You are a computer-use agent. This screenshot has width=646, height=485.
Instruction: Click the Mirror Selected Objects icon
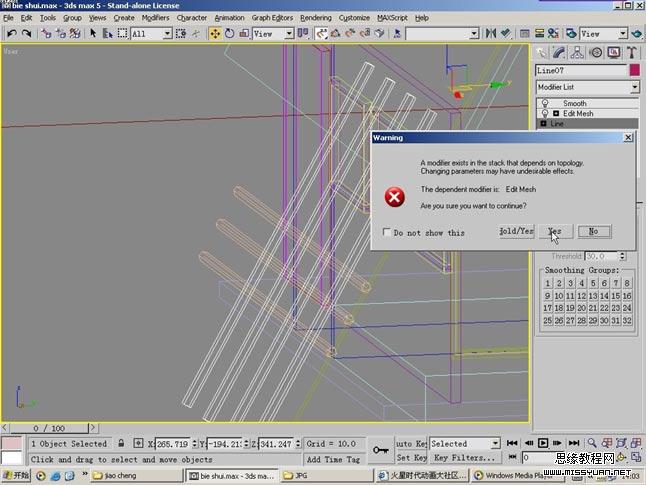(490, 33)
